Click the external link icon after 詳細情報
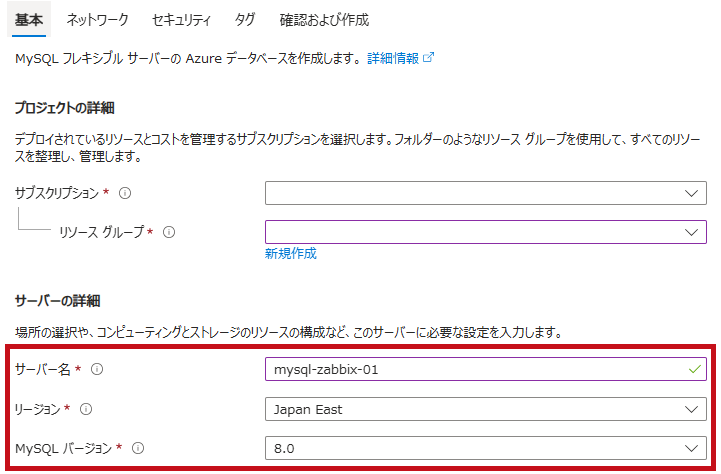Screen dimensions: 721x474 428,57
